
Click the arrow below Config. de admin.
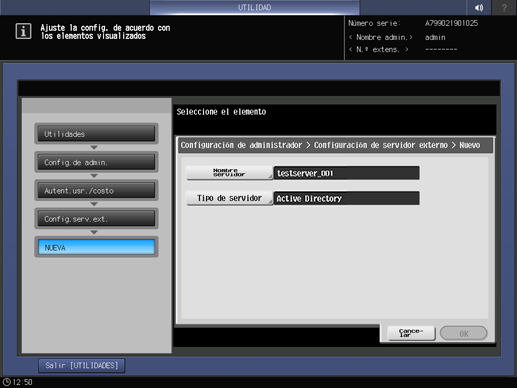94,176
